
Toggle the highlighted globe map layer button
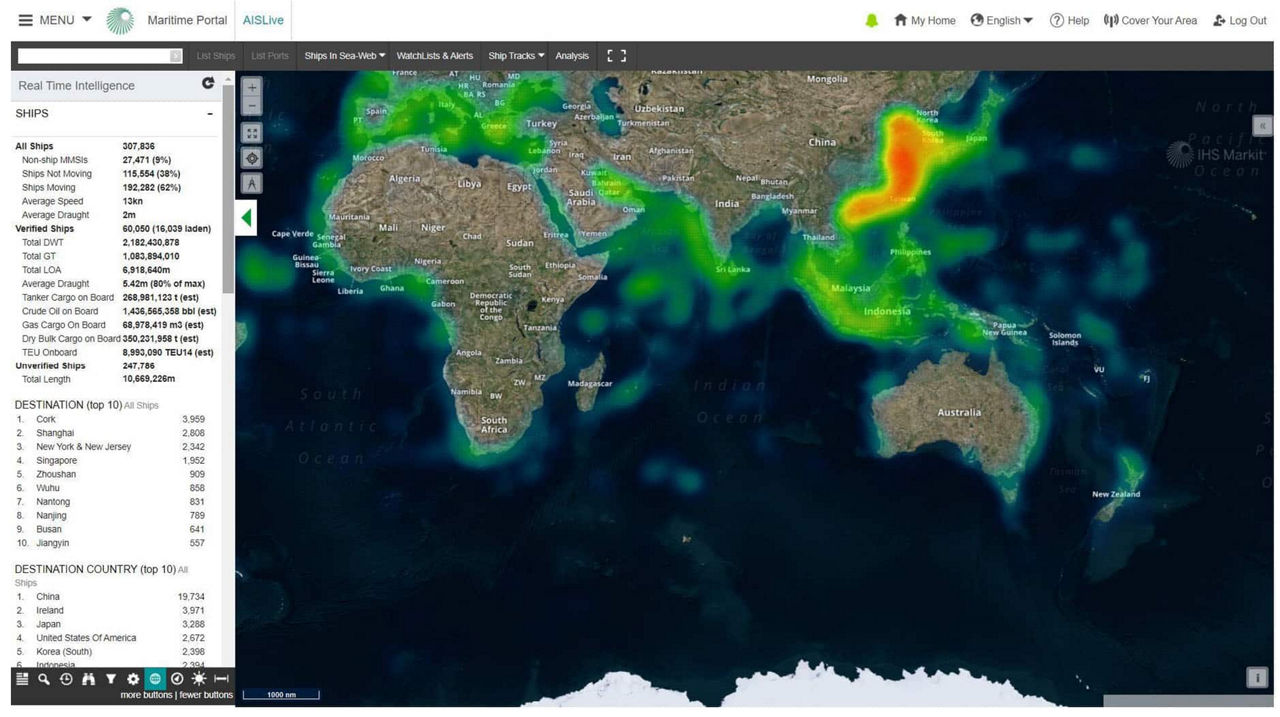[155, 679]
